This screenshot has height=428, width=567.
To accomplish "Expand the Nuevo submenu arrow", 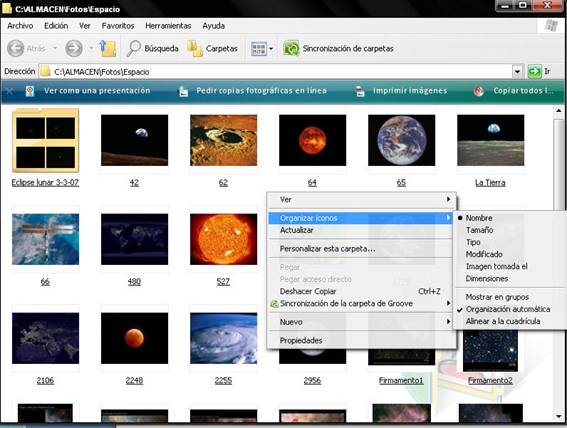I will [x=448, y=321].
